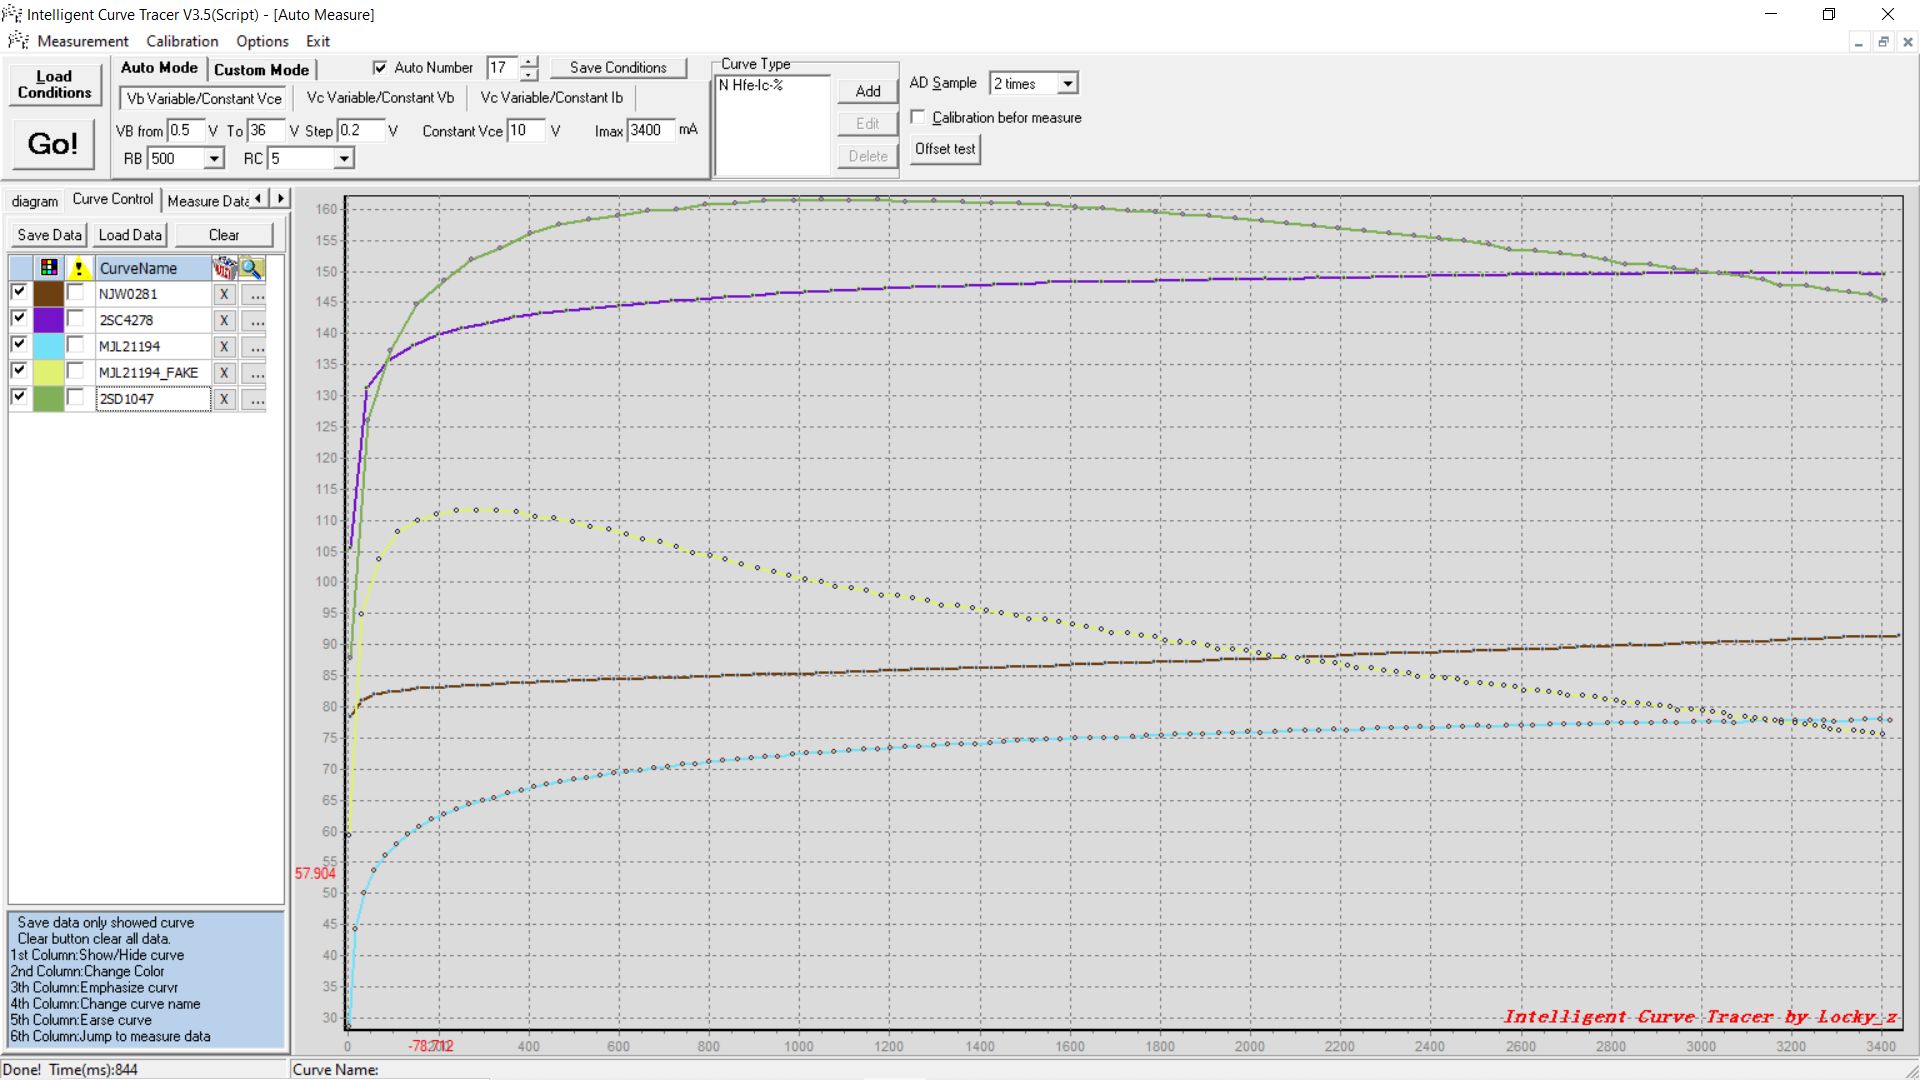
Task: Erase the NJW0281 curve with X
Action: (x=224, y=294)
